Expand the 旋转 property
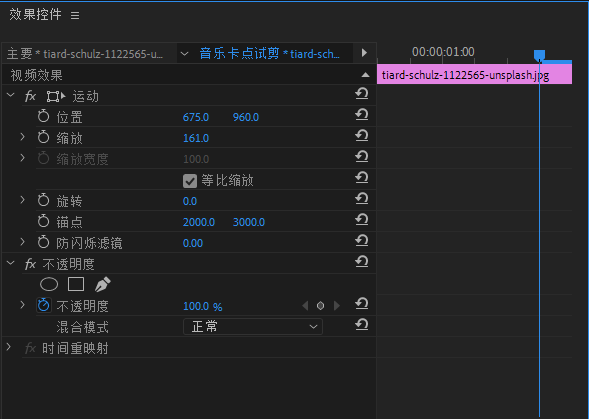The image size is (589, 419). click(x=23, y=200)
